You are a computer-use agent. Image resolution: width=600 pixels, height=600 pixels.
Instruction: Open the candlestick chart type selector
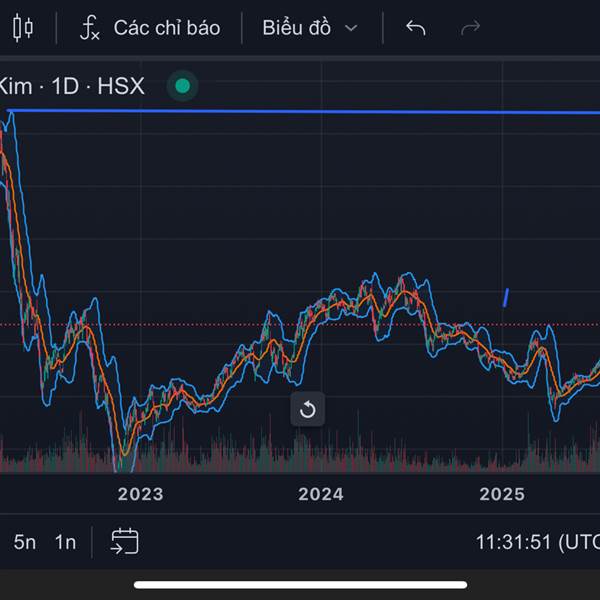pos(23,28)
